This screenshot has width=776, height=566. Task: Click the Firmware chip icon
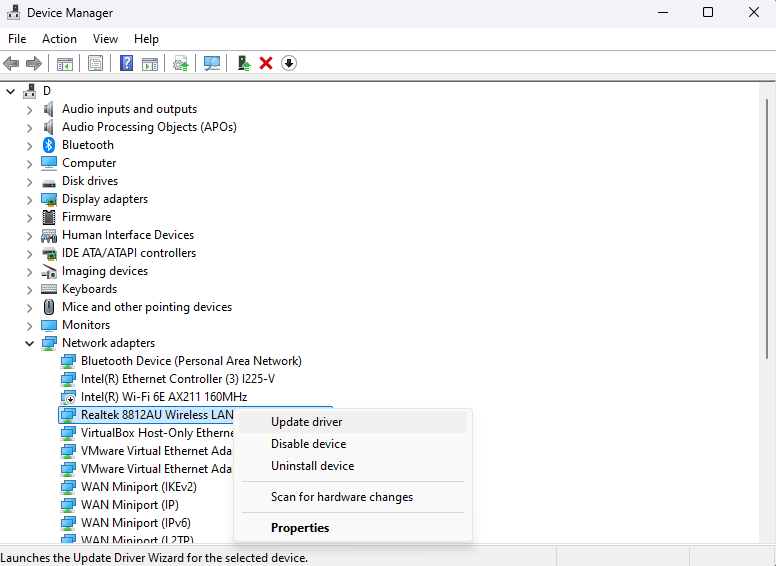[x=48, y=217]
